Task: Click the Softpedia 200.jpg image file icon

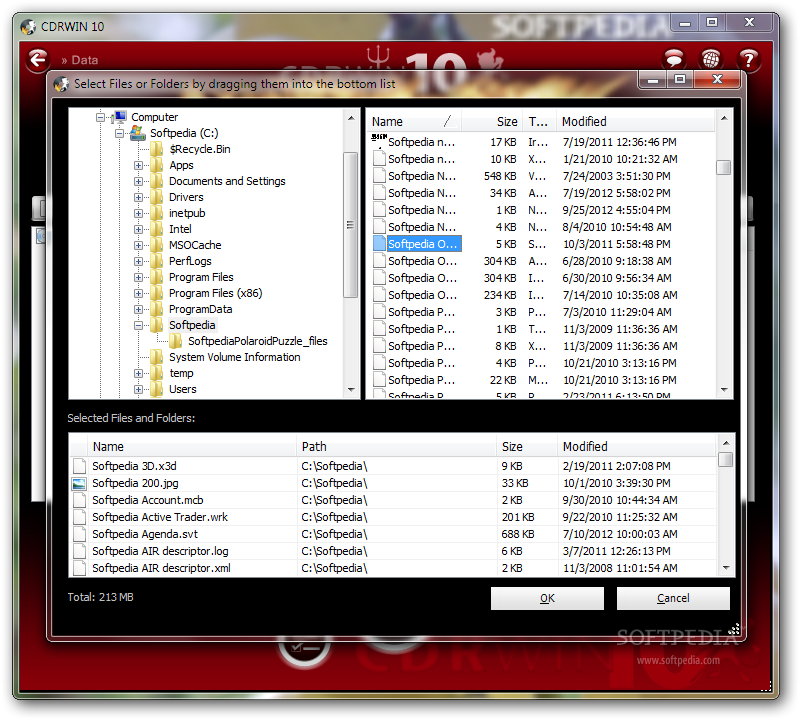Action: click(79, 483)
